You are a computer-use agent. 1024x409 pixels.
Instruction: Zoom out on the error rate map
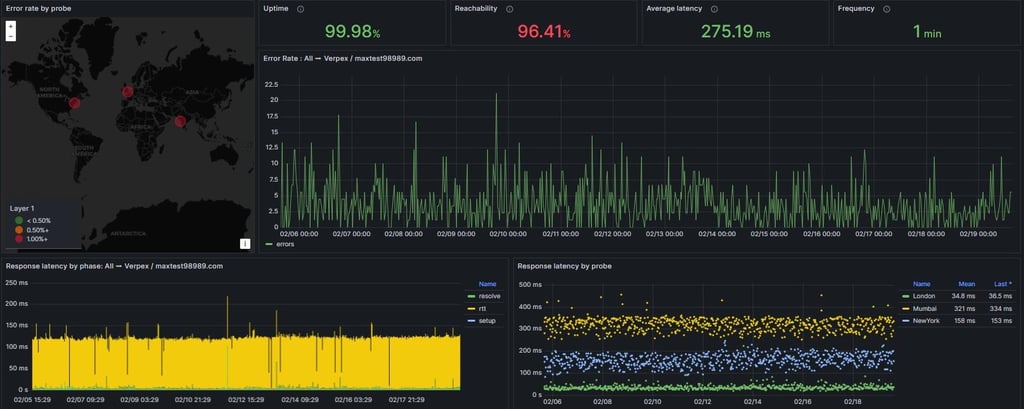click(10, 37)
